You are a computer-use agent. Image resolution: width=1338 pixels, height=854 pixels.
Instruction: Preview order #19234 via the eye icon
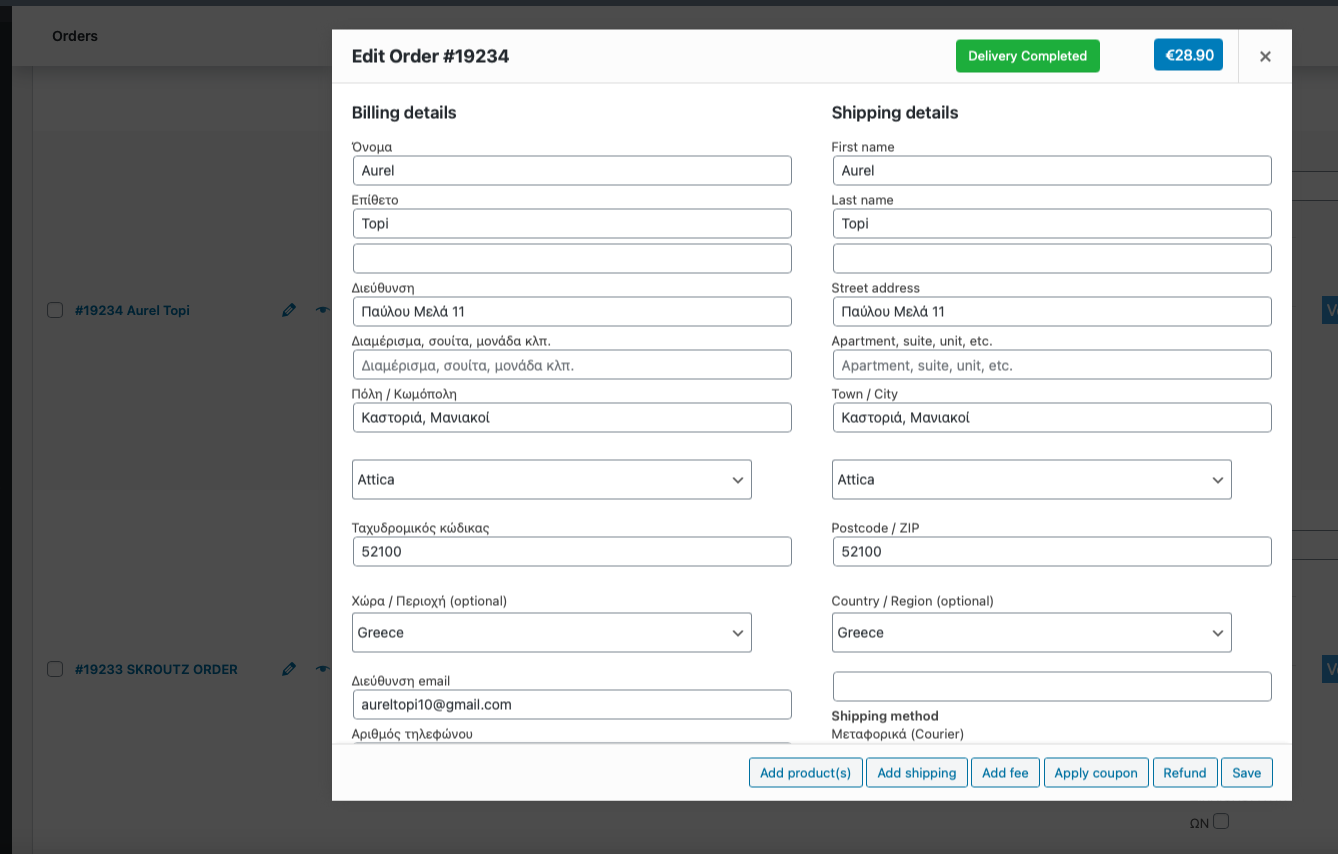[x=322, y=310]
